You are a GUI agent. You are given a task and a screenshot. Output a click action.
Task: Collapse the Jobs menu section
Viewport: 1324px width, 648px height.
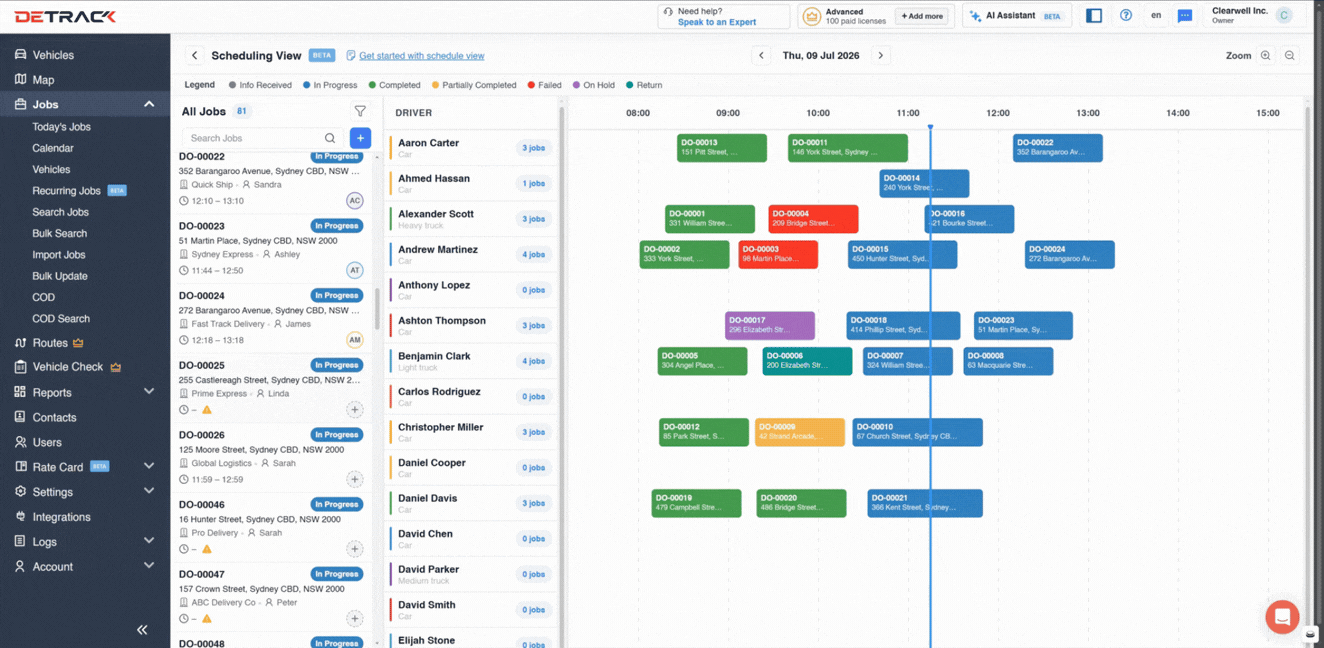coord(149,104)
